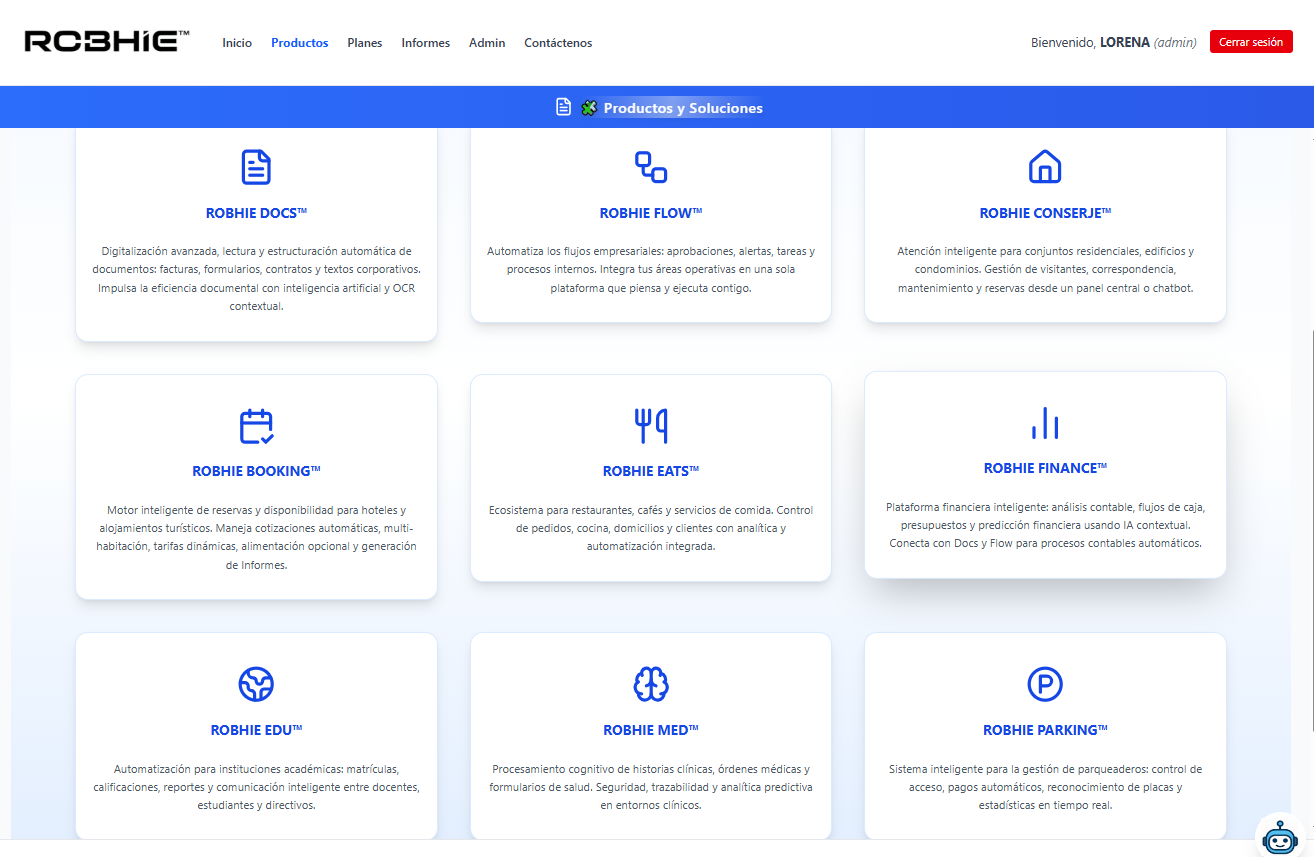Click the ROBHIE MED brain icon
Viewport: 1314px width, 857px height.
(x=651, y=685)
